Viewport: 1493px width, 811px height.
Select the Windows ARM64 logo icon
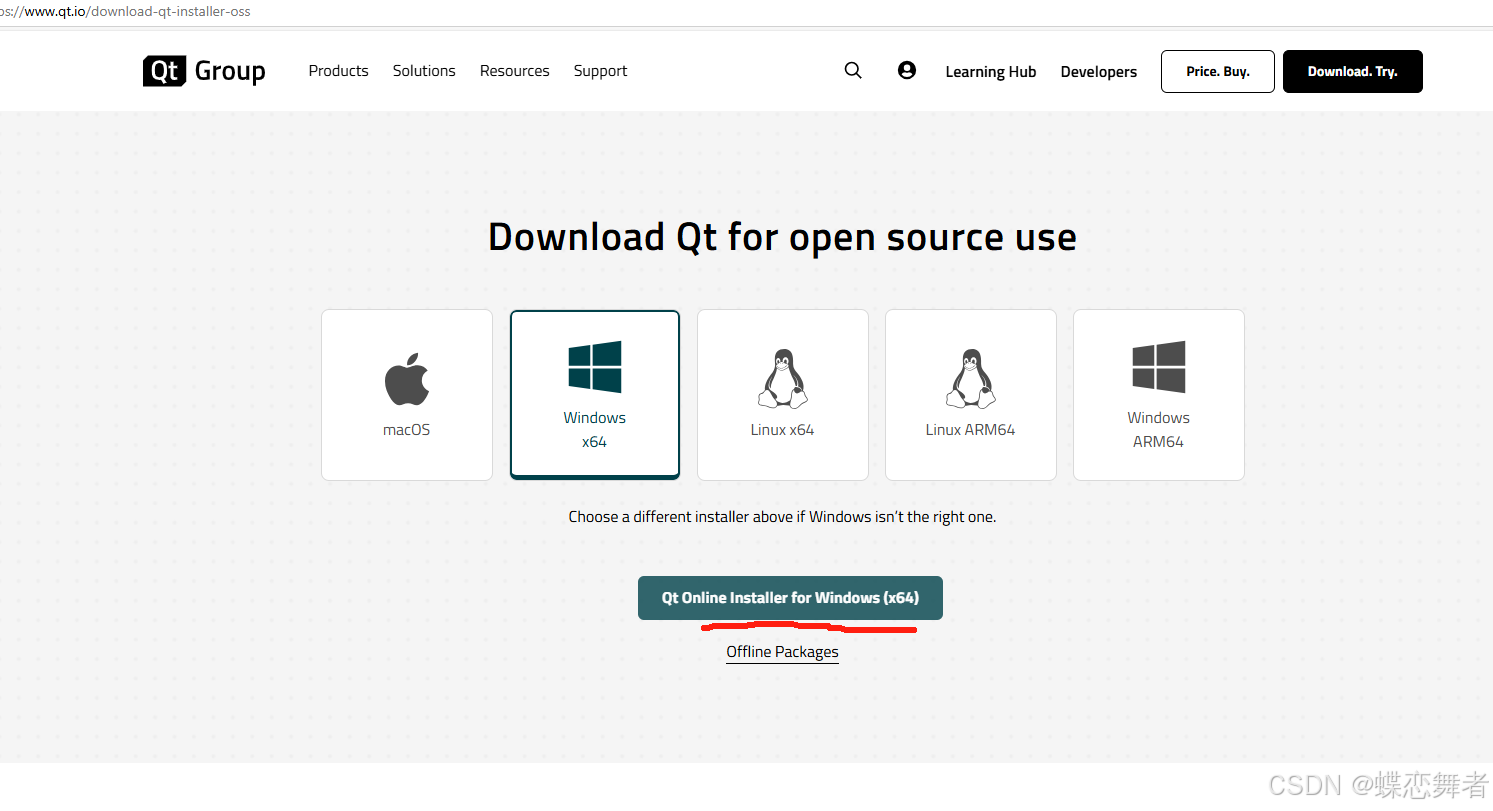(x=1158, y=366)
